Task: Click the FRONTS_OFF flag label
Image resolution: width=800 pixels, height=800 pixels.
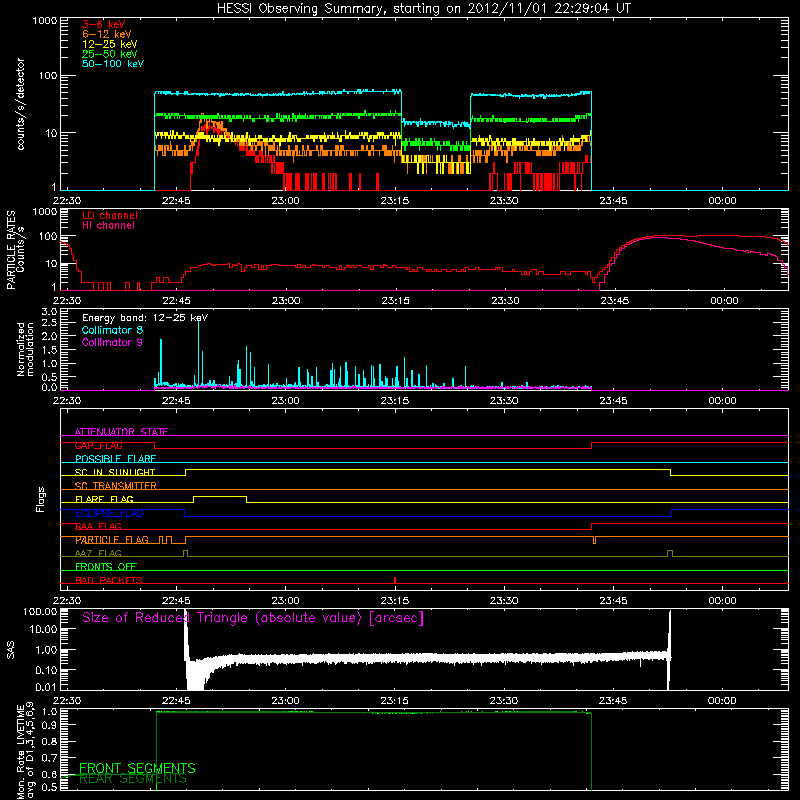Action: 106,567
